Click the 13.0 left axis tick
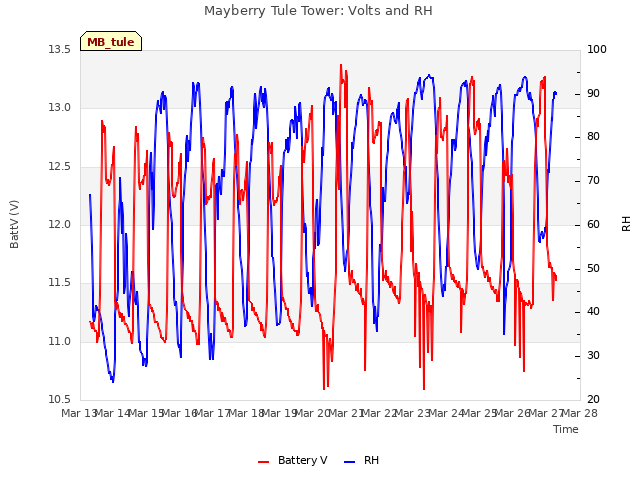The image size is (640, 480). tap(60, 108)
